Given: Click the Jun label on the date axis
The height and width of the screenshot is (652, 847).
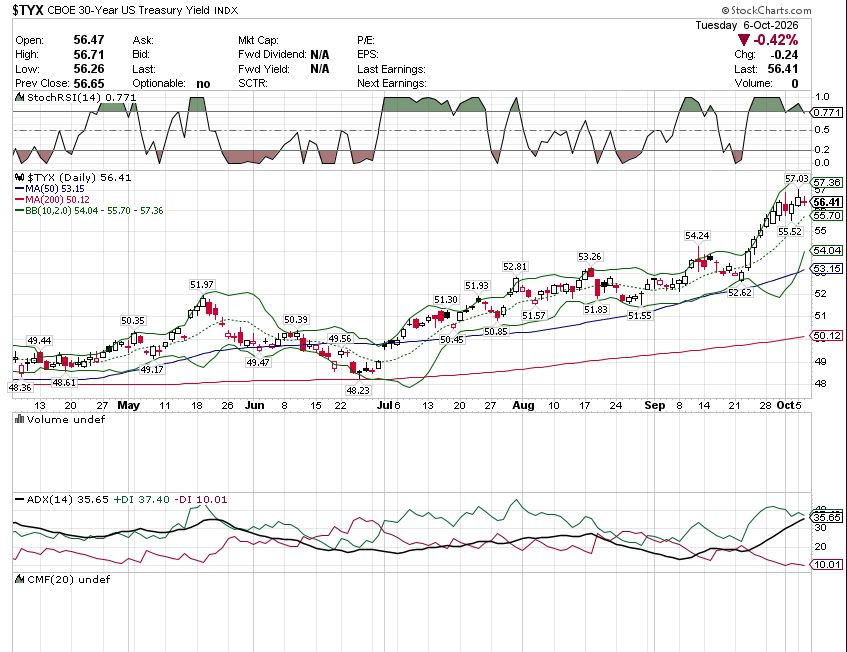Looking at the screenshot, I should tap(254, 405).
